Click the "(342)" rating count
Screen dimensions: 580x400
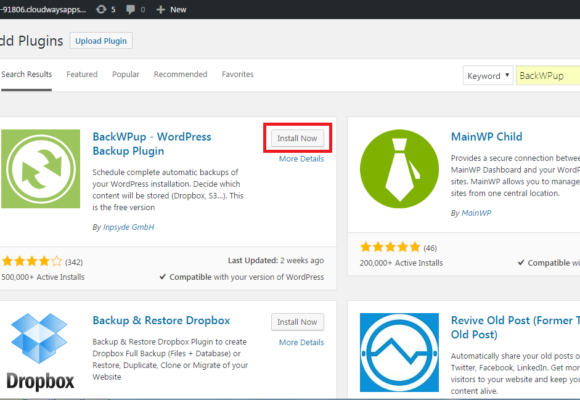74,262
